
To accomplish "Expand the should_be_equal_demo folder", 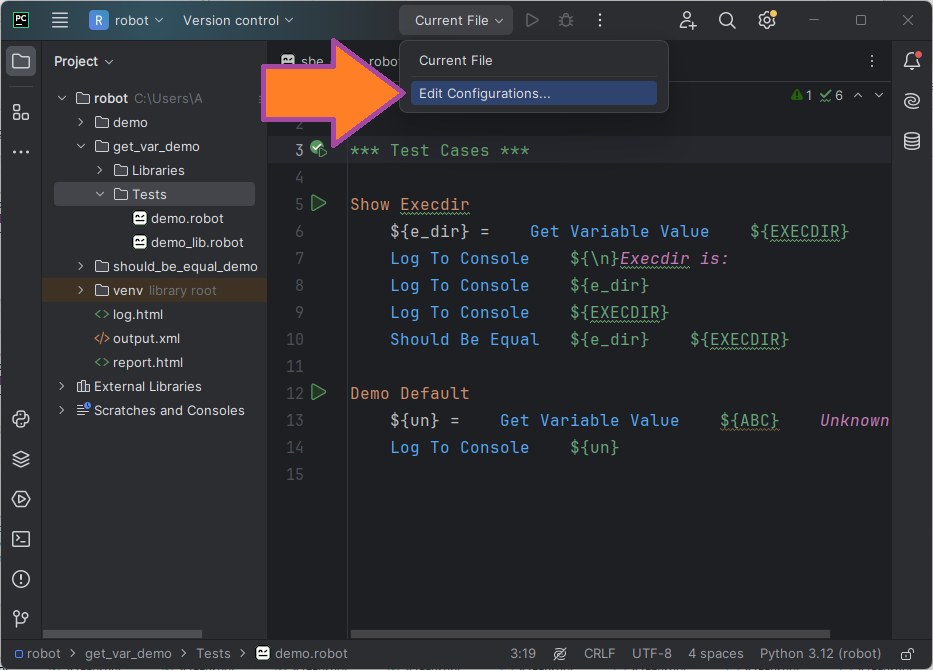I will pyautogui.click(x=81, y=267).
